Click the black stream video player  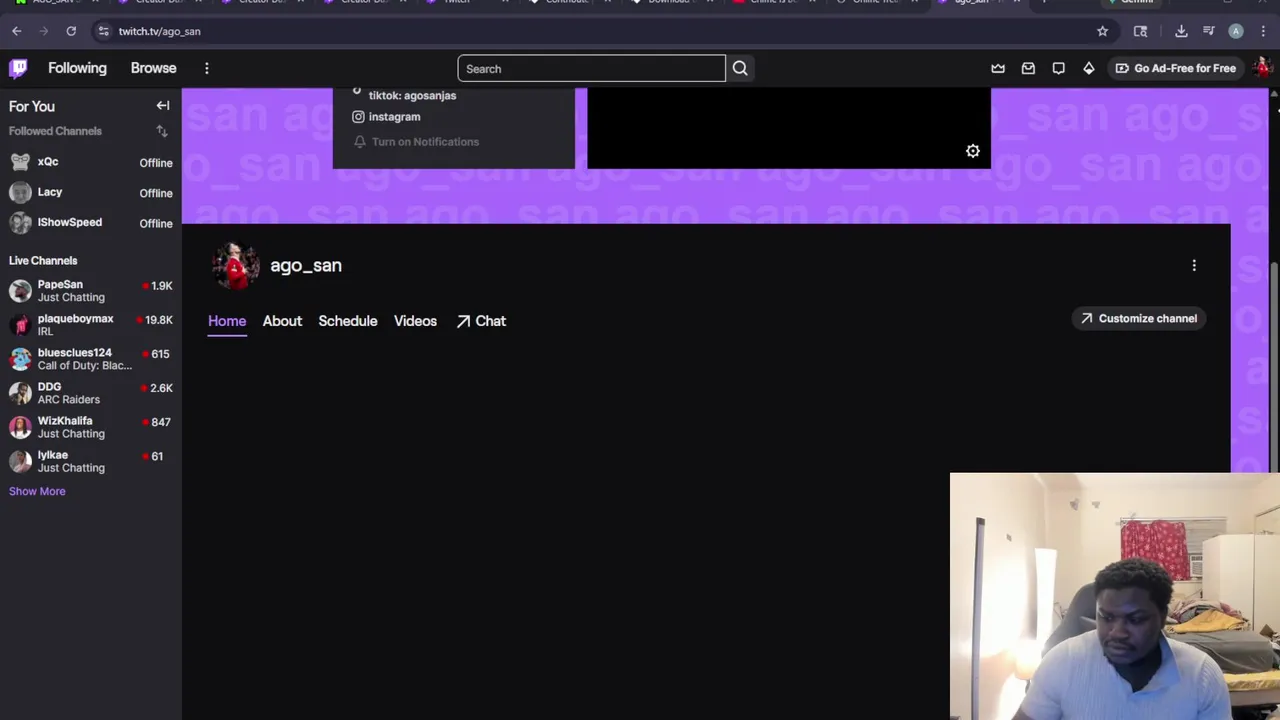[x=789, y=128]
